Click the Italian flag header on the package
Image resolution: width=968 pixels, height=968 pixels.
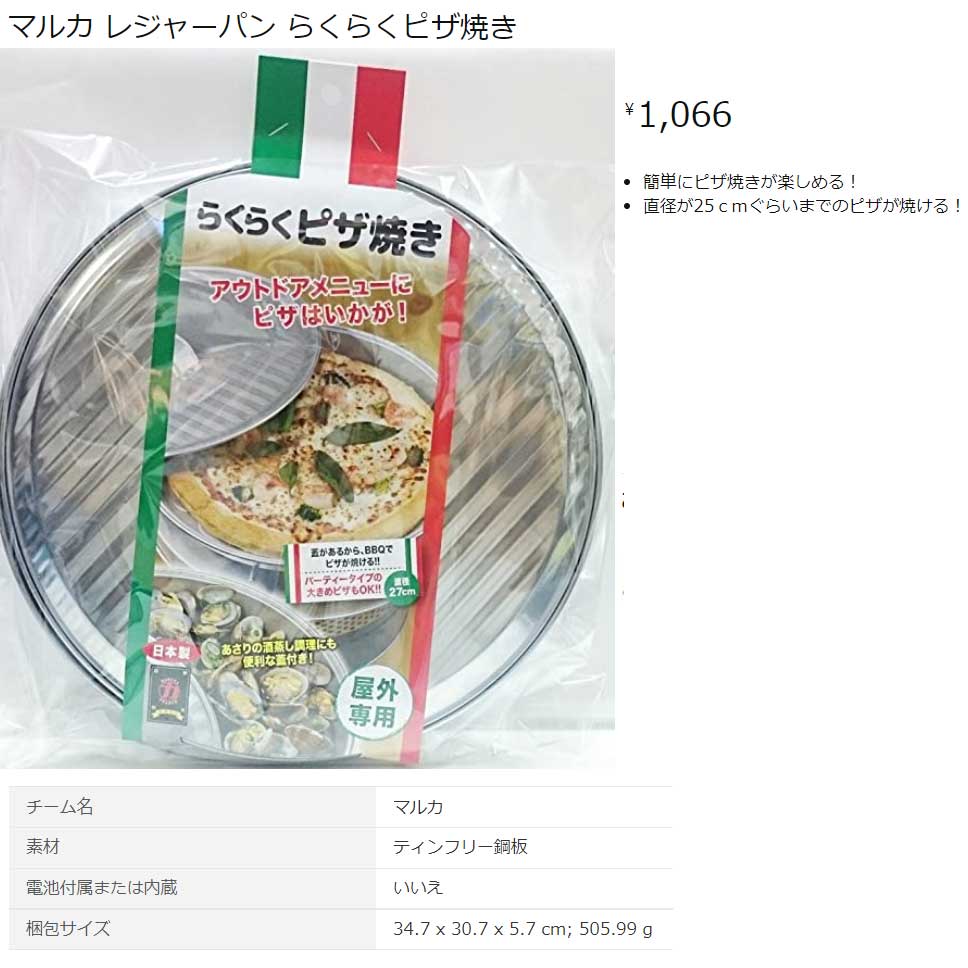pyautogui.click(x=329, y=121)
